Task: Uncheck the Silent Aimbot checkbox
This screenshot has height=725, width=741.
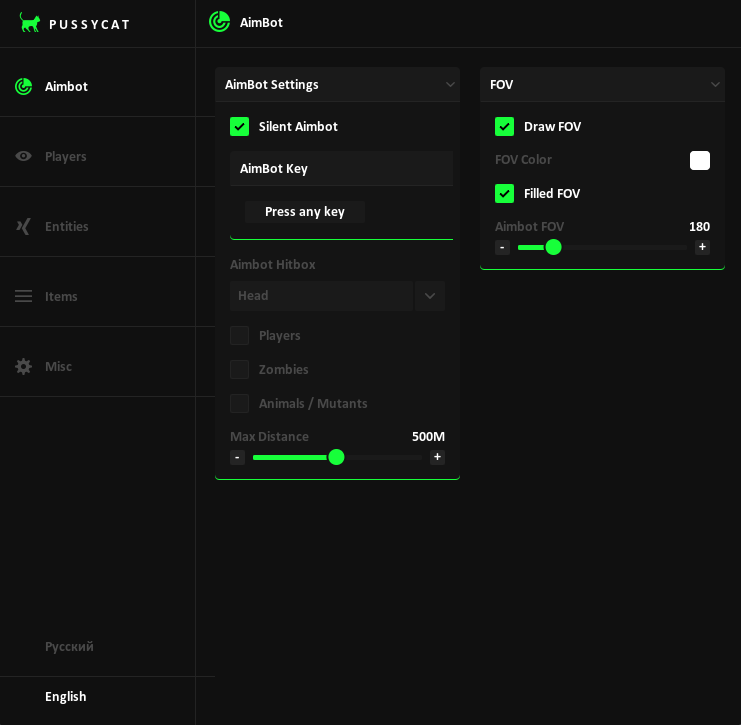Action: pos(239,126)
